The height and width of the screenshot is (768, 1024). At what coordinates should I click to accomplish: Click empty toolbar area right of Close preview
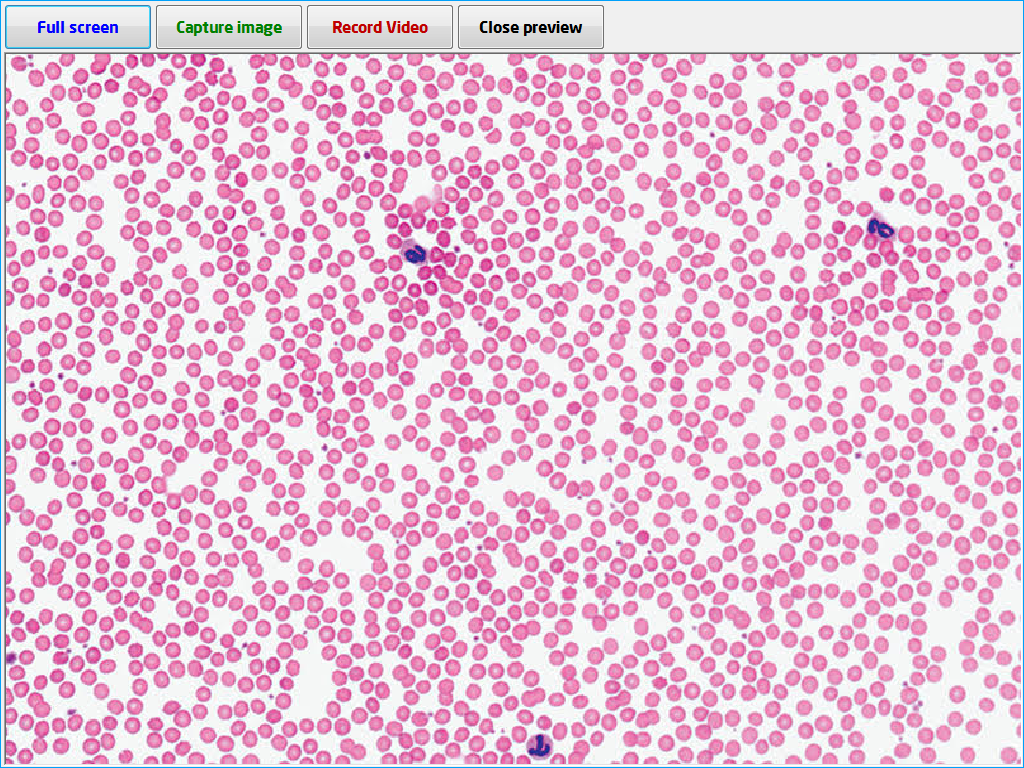(810, 27)
